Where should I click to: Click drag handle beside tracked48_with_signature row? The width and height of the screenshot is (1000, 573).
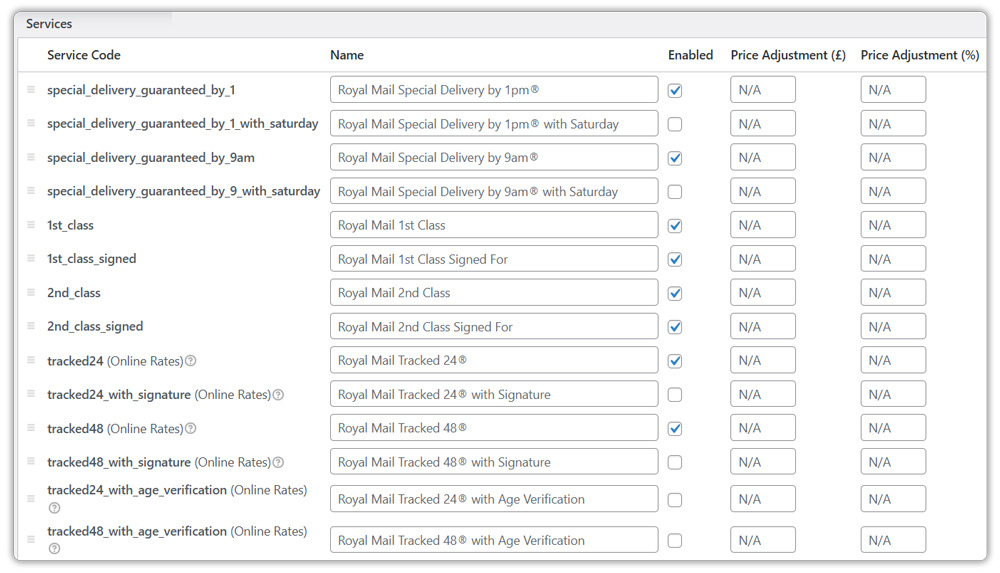[x=31, y=461]
